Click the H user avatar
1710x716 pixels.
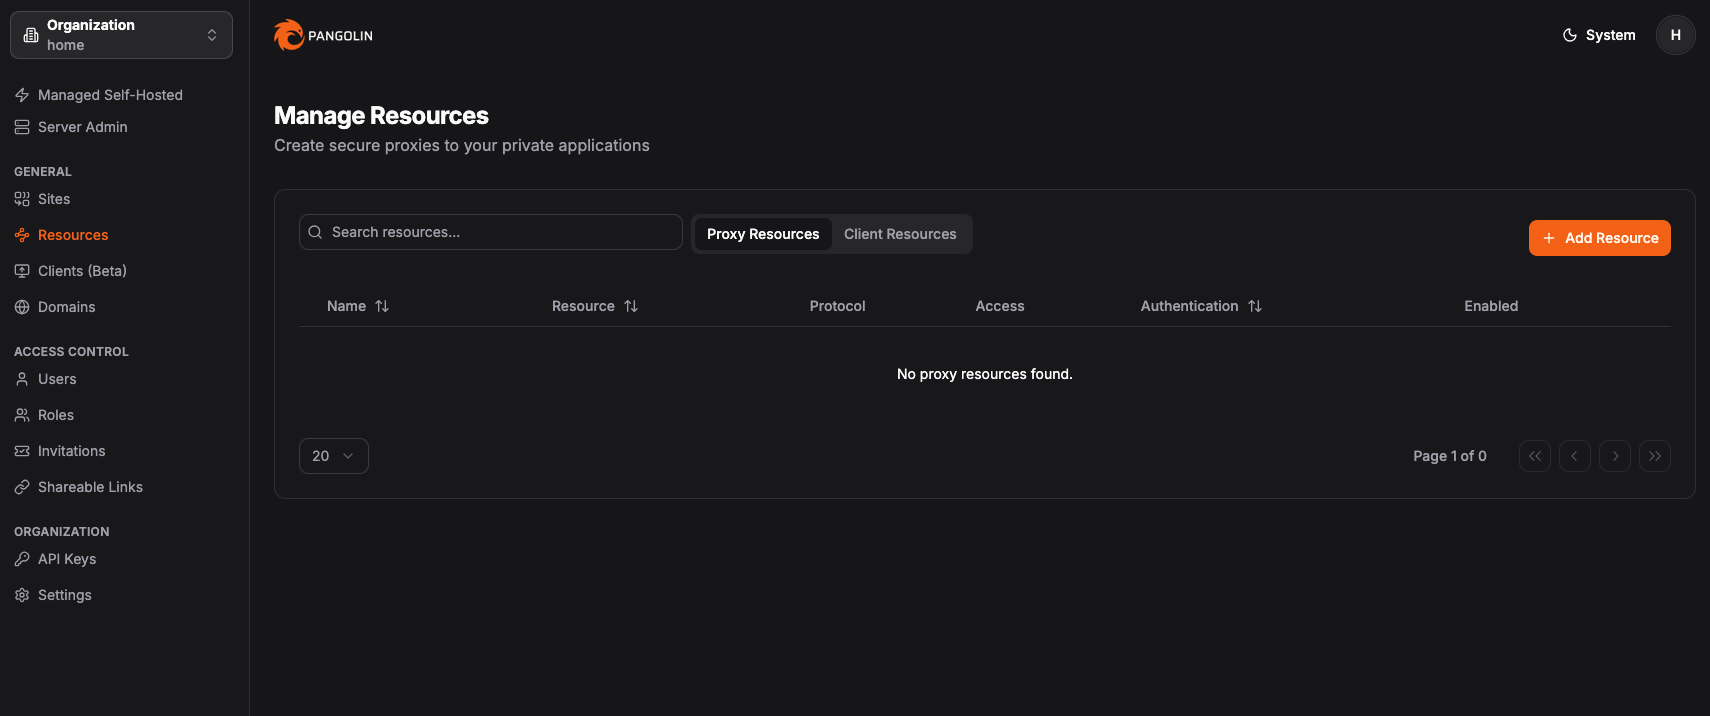(1675, 35)
